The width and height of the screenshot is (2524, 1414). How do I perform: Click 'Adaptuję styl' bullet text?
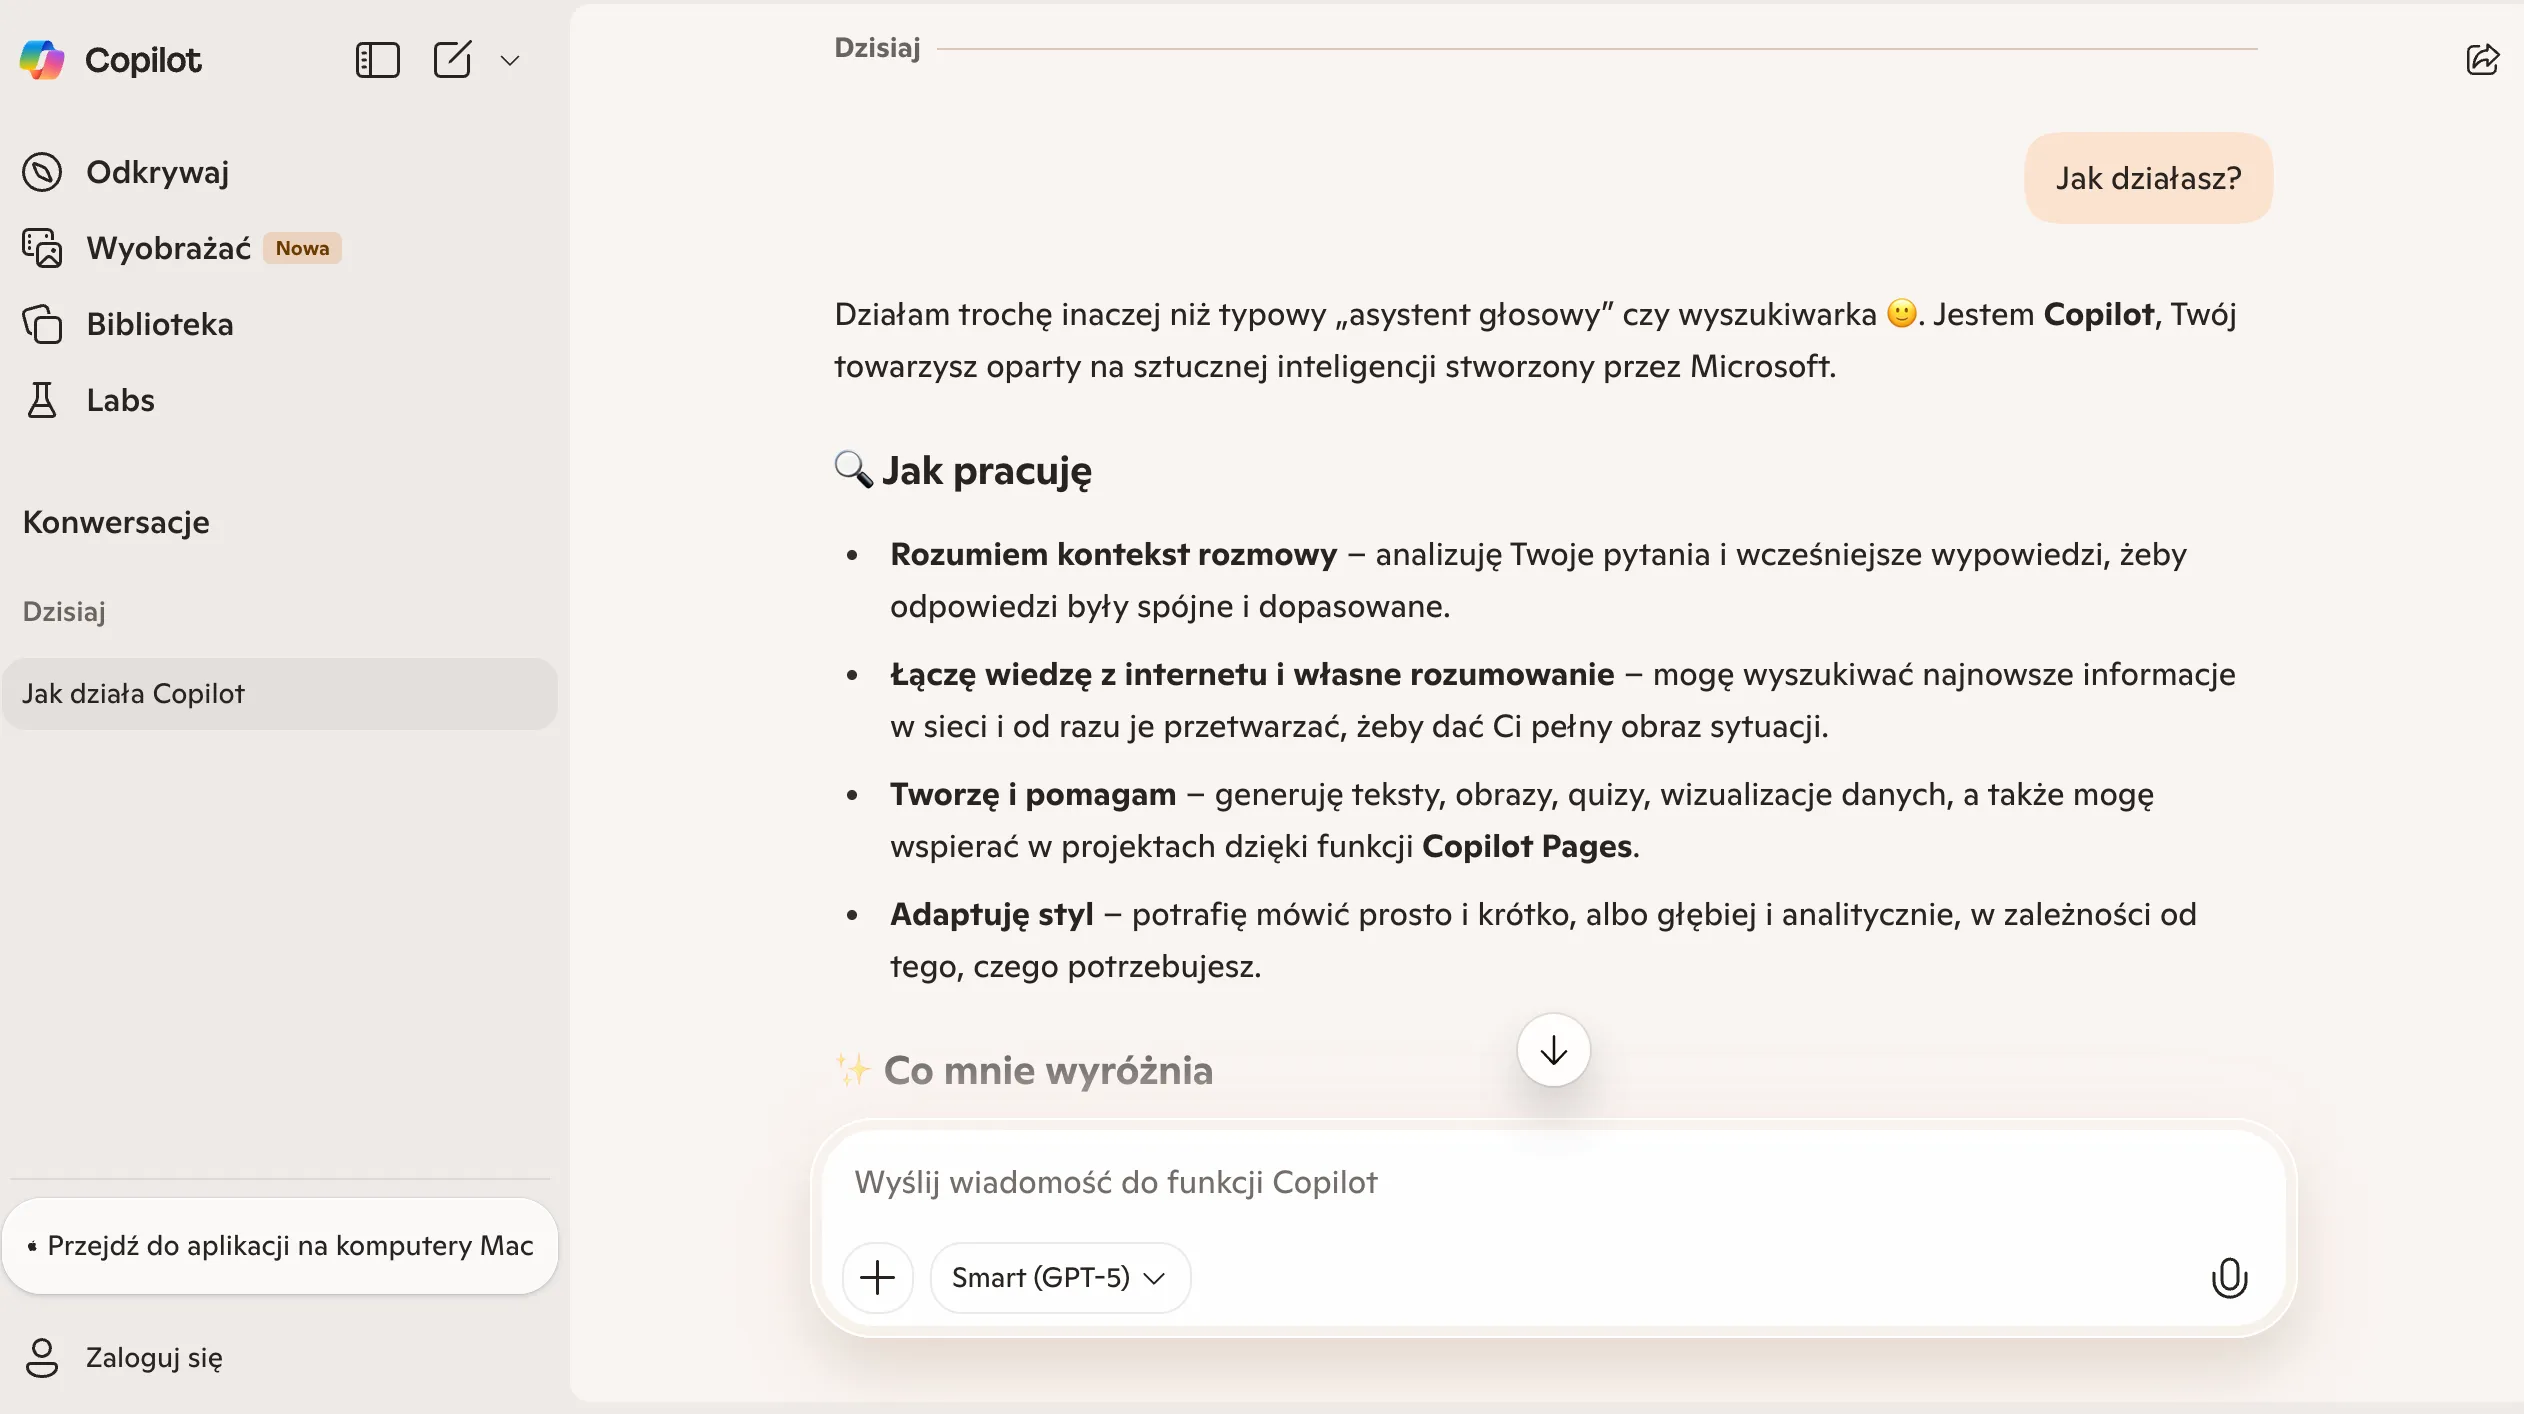991,915
